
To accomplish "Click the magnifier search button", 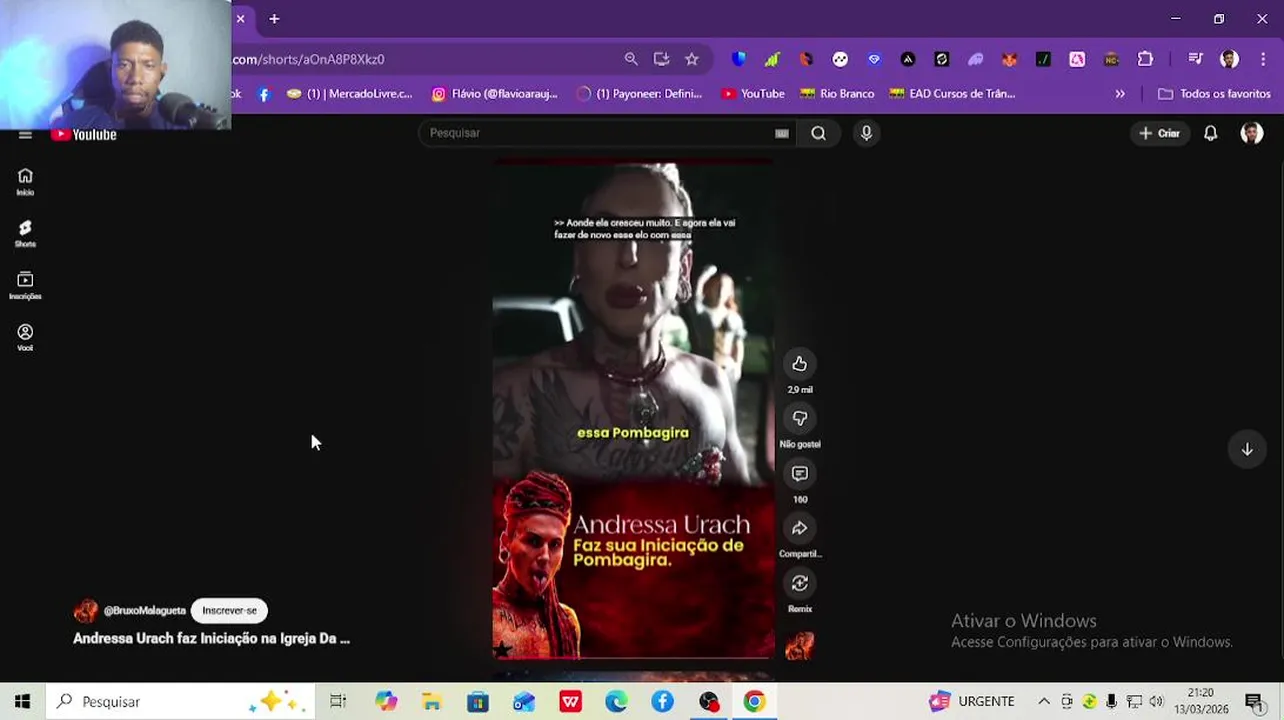I will (818, 133).
